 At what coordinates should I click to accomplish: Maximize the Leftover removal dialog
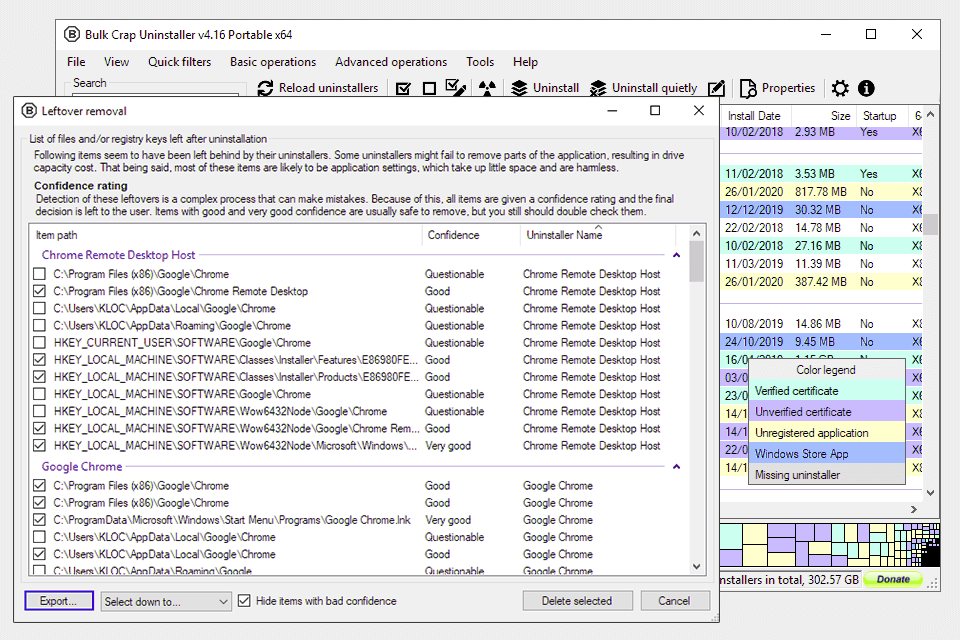[655, 110]
